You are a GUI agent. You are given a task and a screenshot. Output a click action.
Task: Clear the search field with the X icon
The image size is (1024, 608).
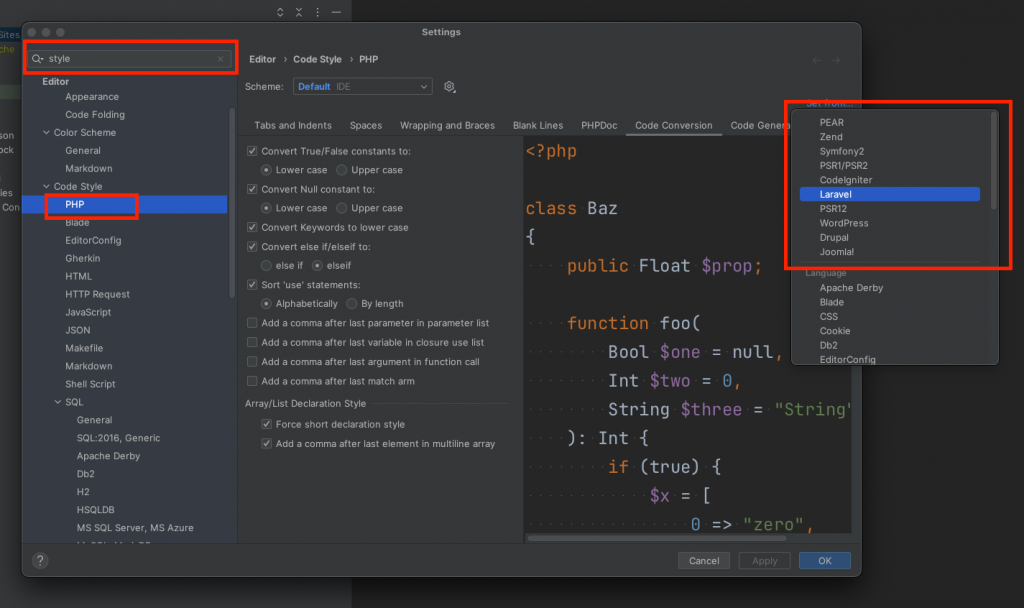point(221,59)
